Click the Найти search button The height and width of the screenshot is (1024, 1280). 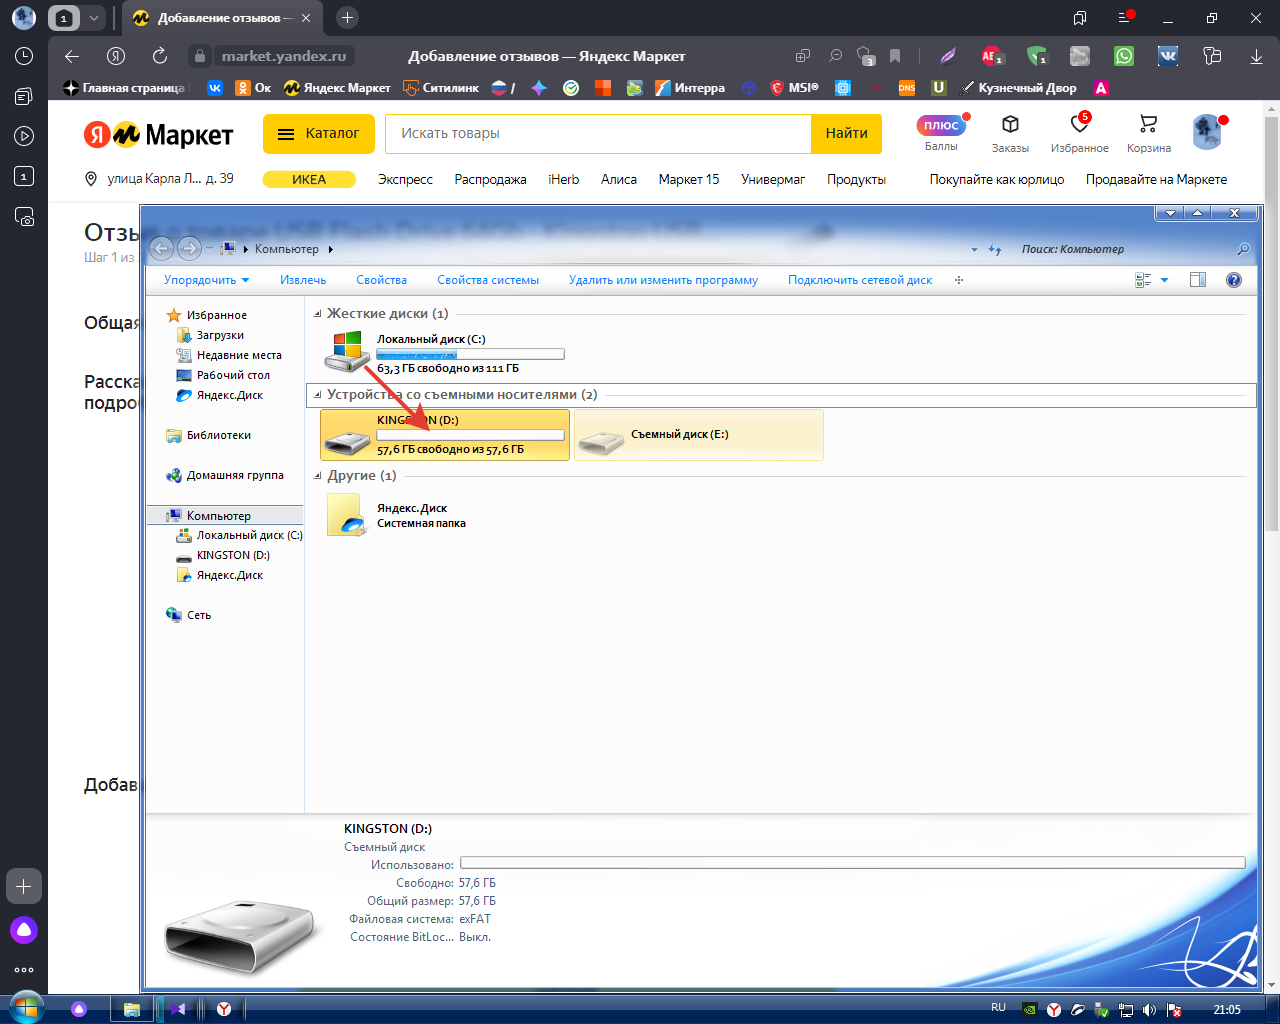846,133
